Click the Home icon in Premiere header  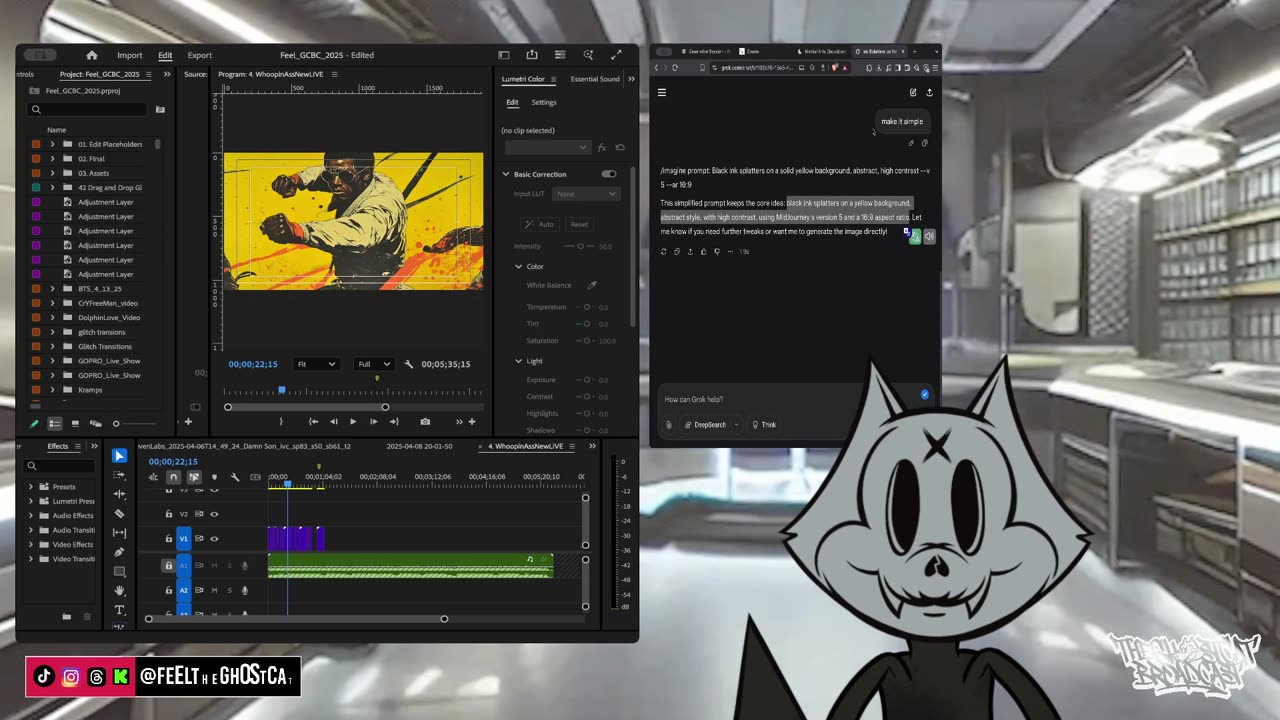point(92,55)
